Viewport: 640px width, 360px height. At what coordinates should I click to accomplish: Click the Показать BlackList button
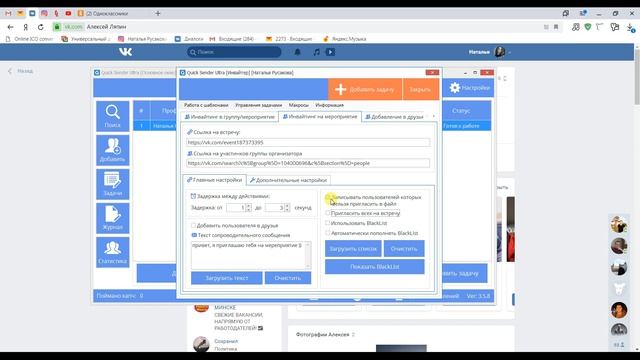click(x=375, y=267)
